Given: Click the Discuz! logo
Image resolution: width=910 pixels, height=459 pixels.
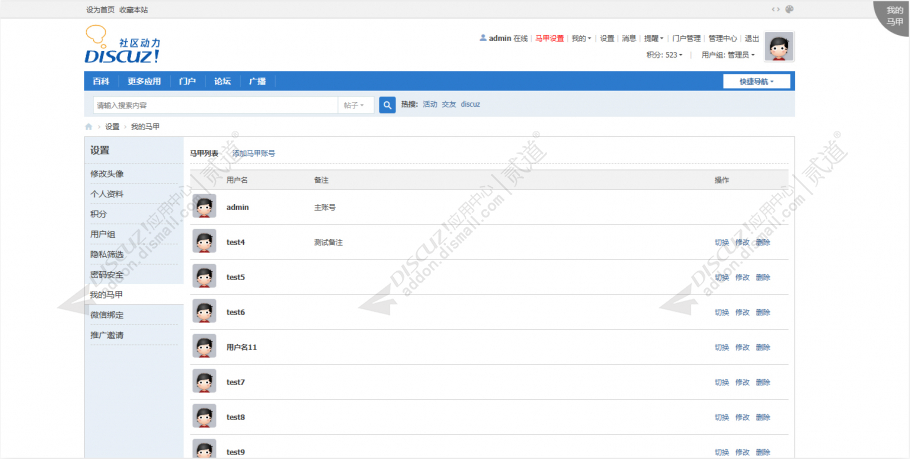Looking at the screenshot, I should point(122,44).
